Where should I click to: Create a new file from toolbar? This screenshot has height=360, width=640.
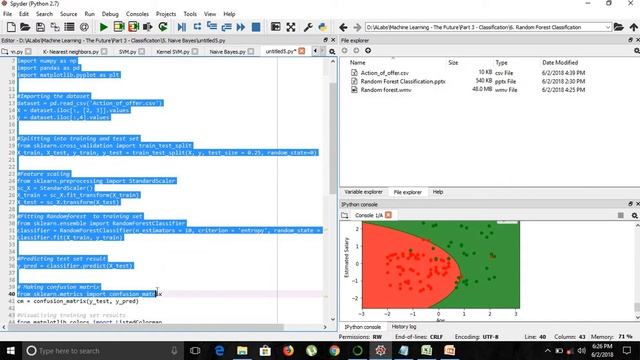tap(11, 27)
